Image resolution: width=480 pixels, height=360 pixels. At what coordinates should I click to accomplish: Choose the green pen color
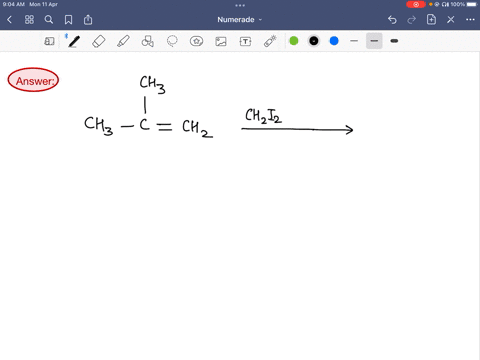[294, 41]
